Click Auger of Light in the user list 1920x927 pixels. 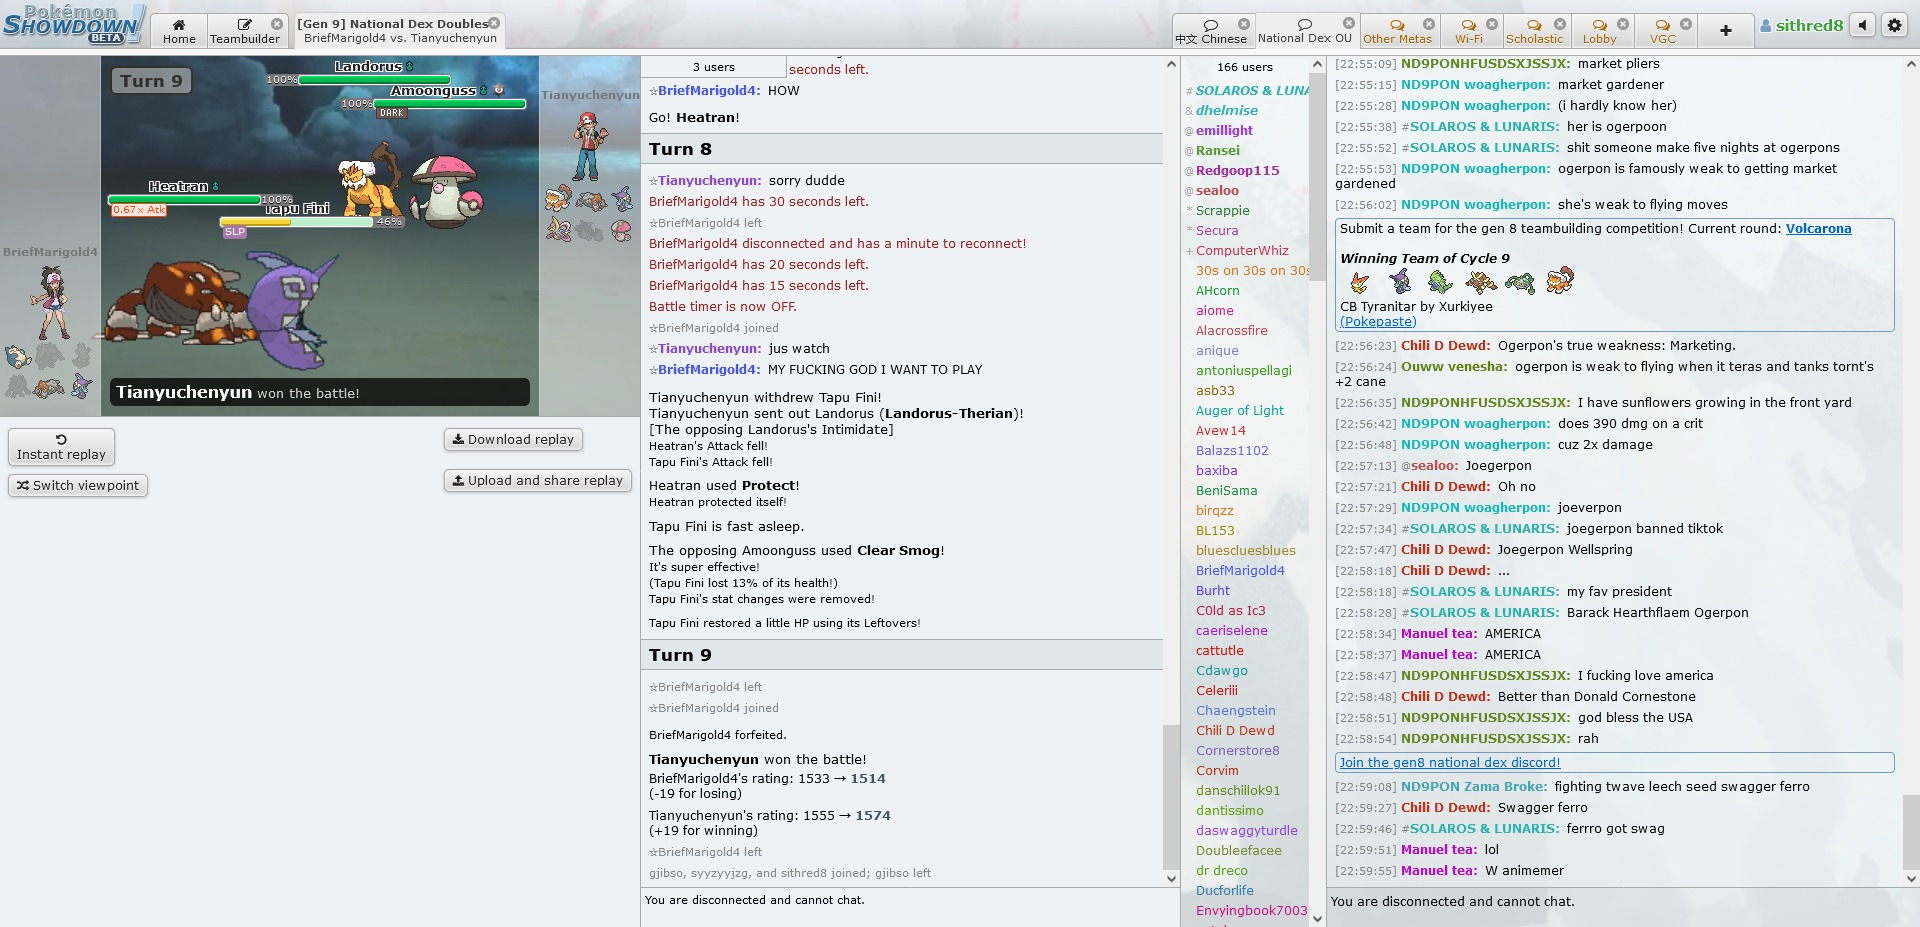click(x=1240, y=411)
